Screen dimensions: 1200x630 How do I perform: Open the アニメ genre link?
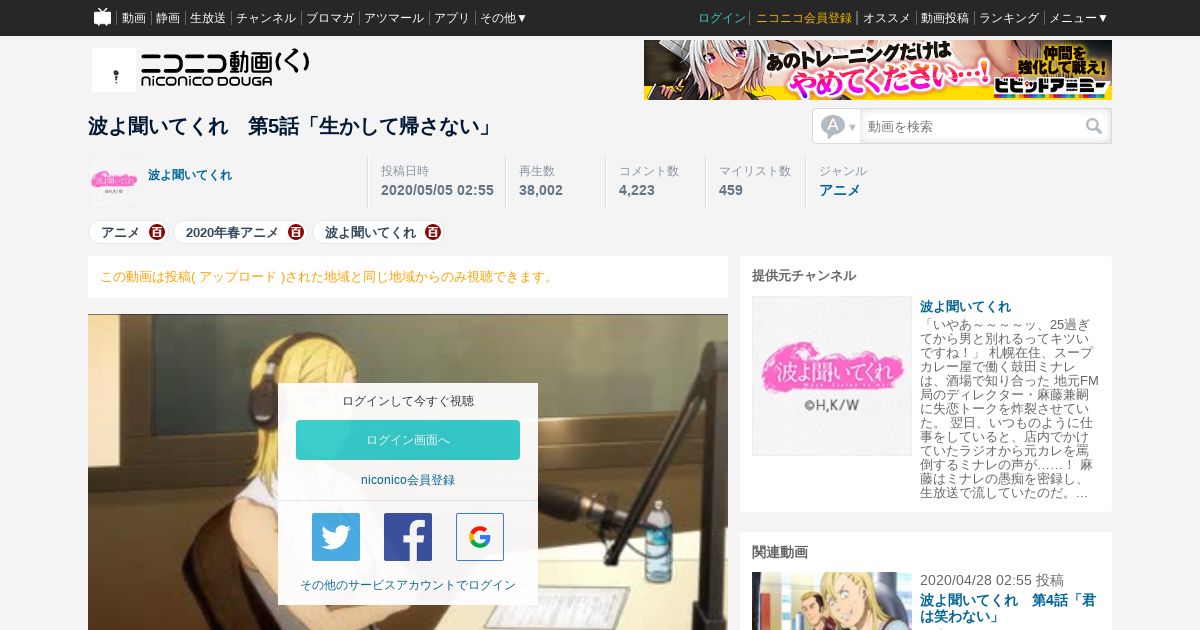(840, 190)
